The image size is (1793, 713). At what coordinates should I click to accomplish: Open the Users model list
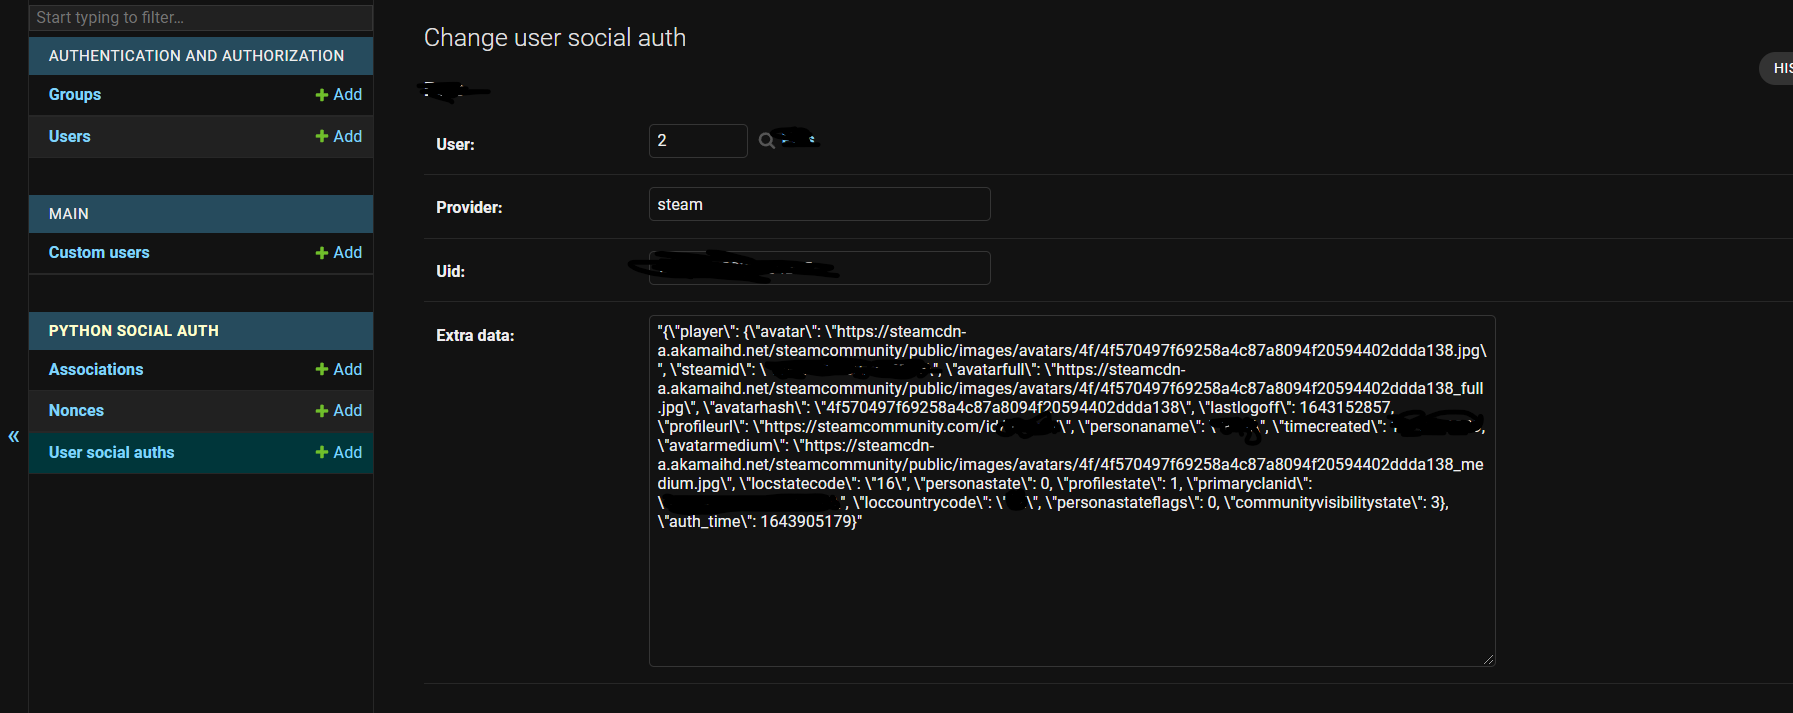click(70, 137)
